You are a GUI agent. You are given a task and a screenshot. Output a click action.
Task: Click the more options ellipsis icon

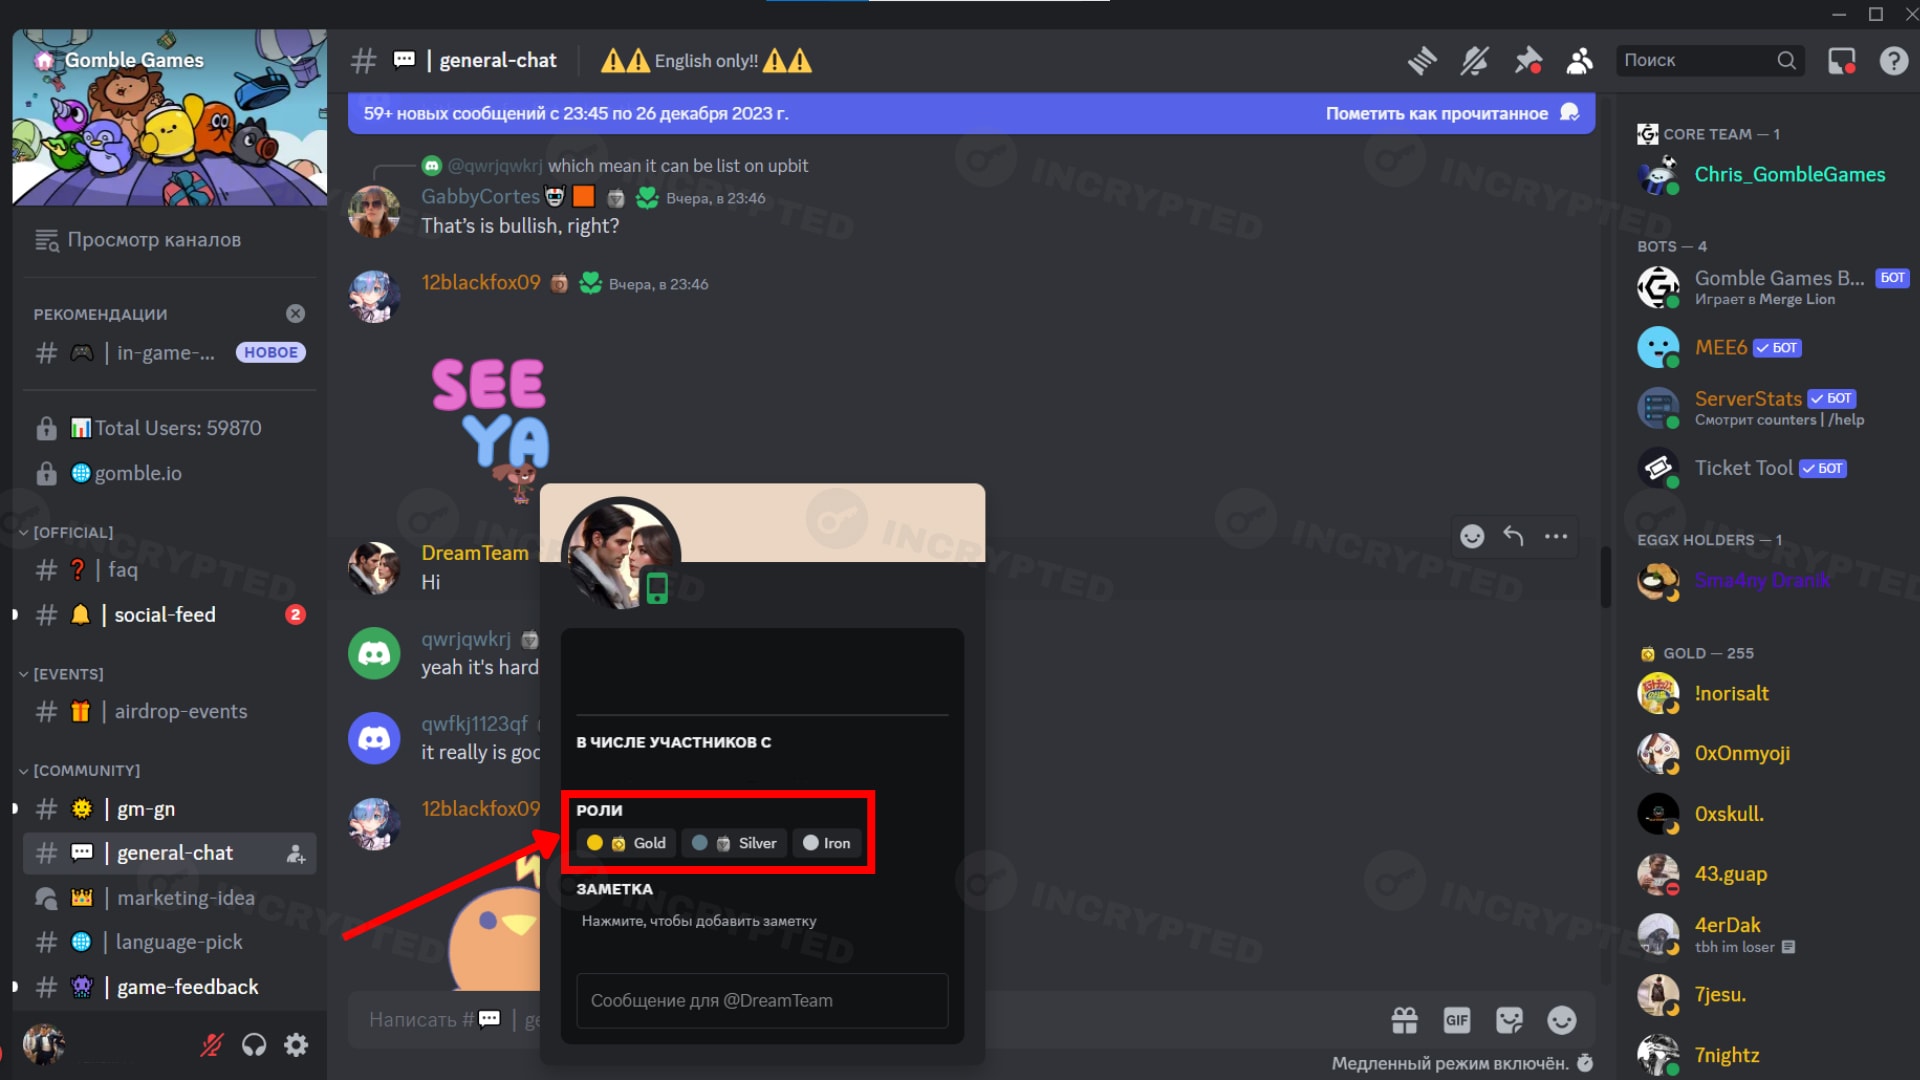(x=1556, y=535)
